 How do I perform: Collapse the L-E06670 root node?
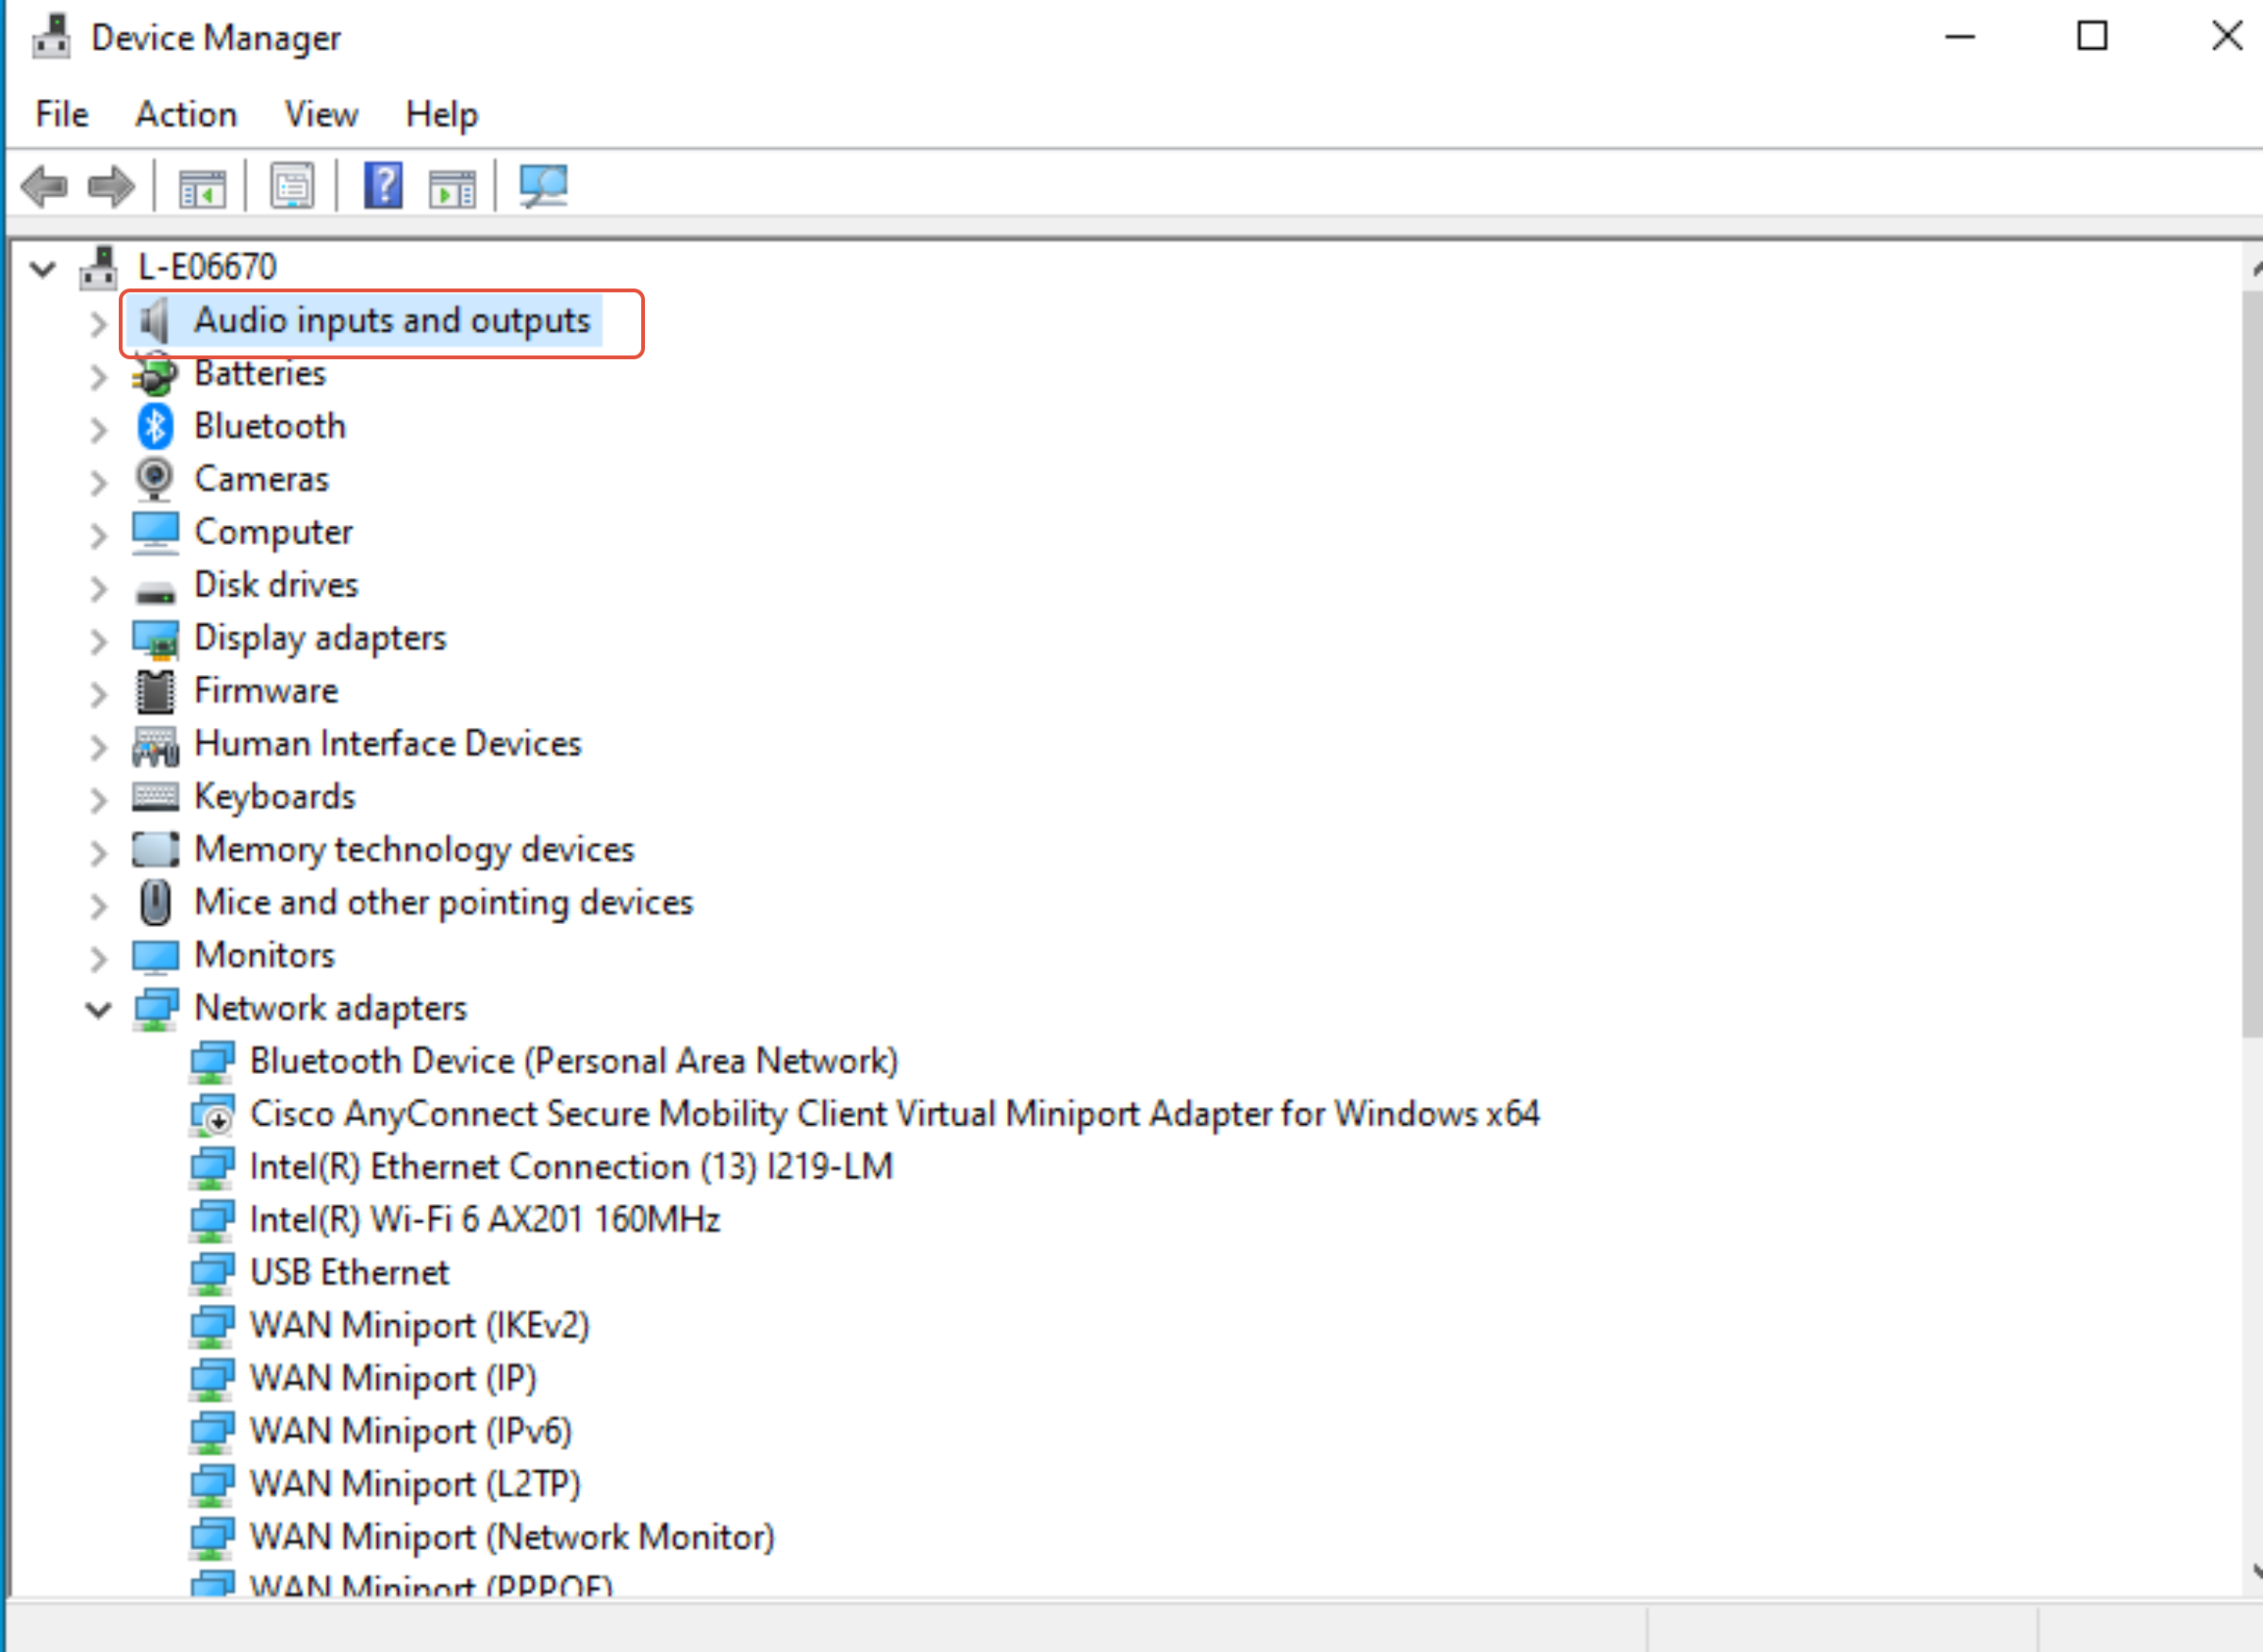click(43, 268)
